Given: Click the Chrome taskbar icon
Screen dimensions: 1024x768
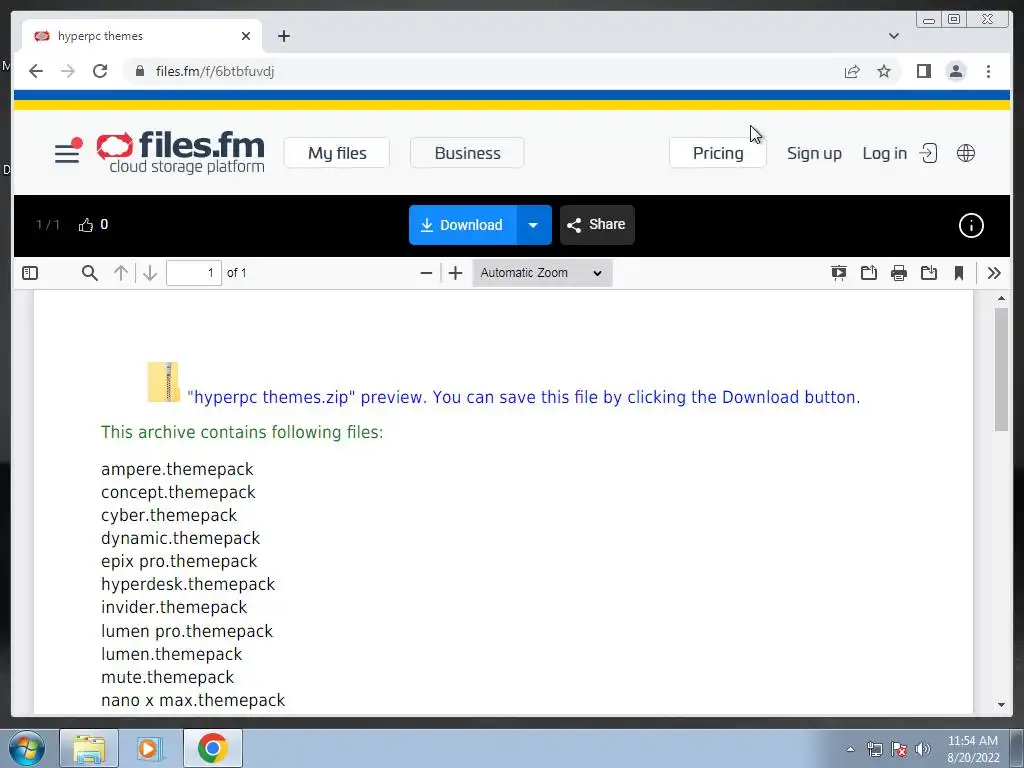Looking at the screenshot, I should tap(212, 748).
